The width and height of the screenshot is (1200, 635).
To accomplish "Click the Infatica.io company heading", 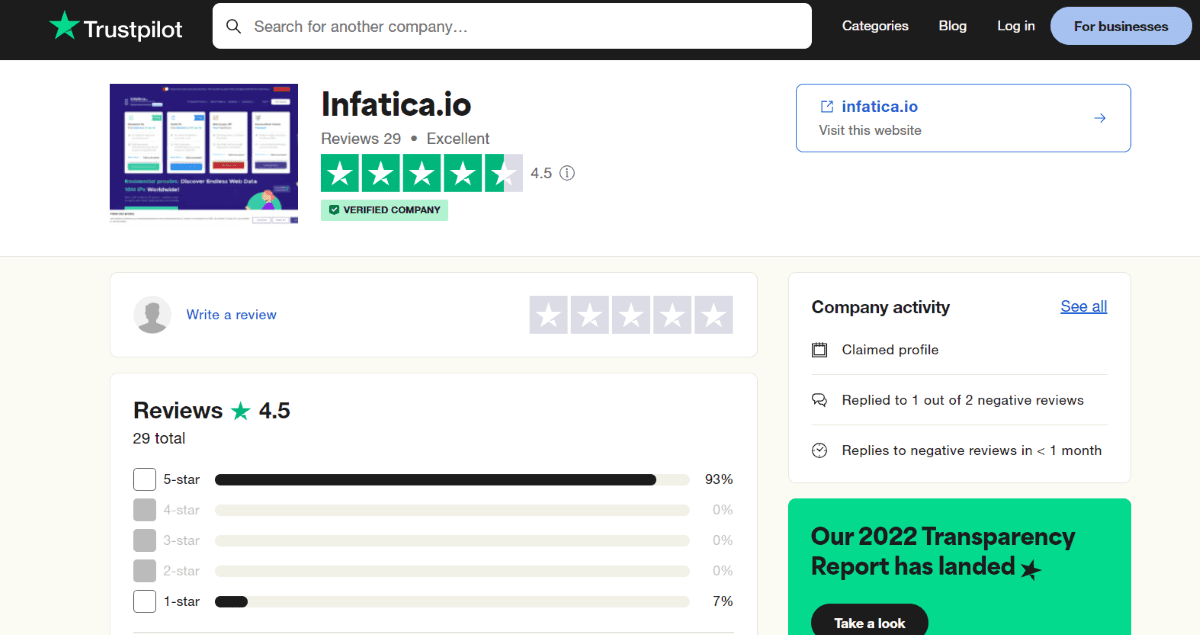I will coord(396,104).
